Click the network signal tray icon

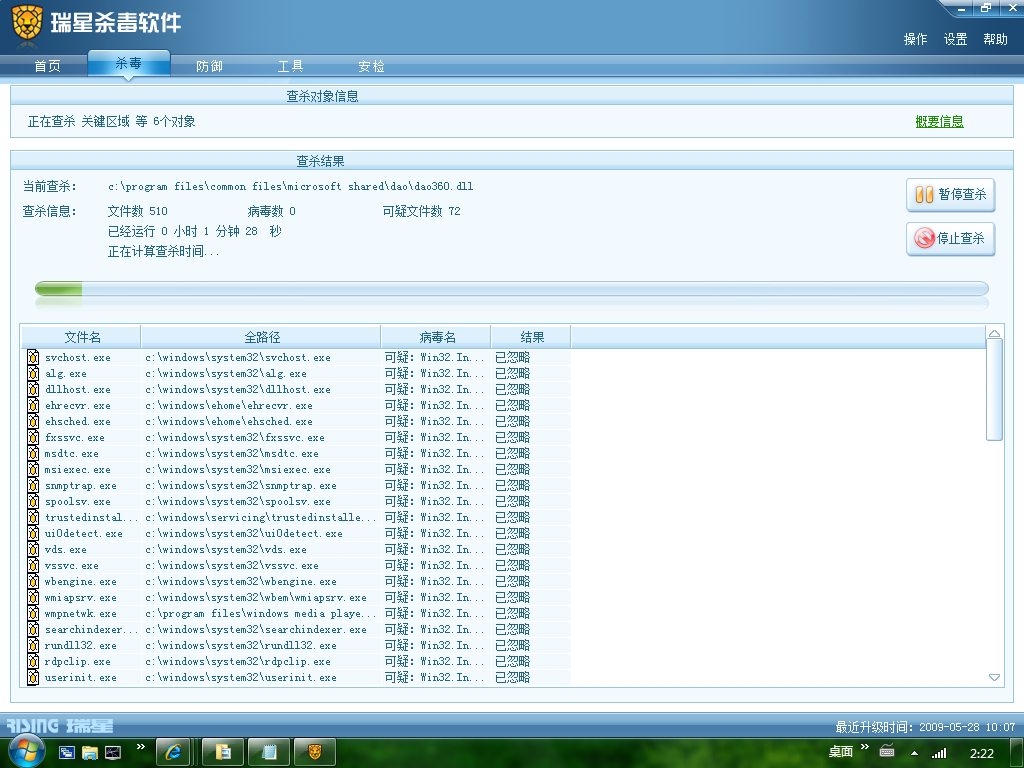click(938, 753)
